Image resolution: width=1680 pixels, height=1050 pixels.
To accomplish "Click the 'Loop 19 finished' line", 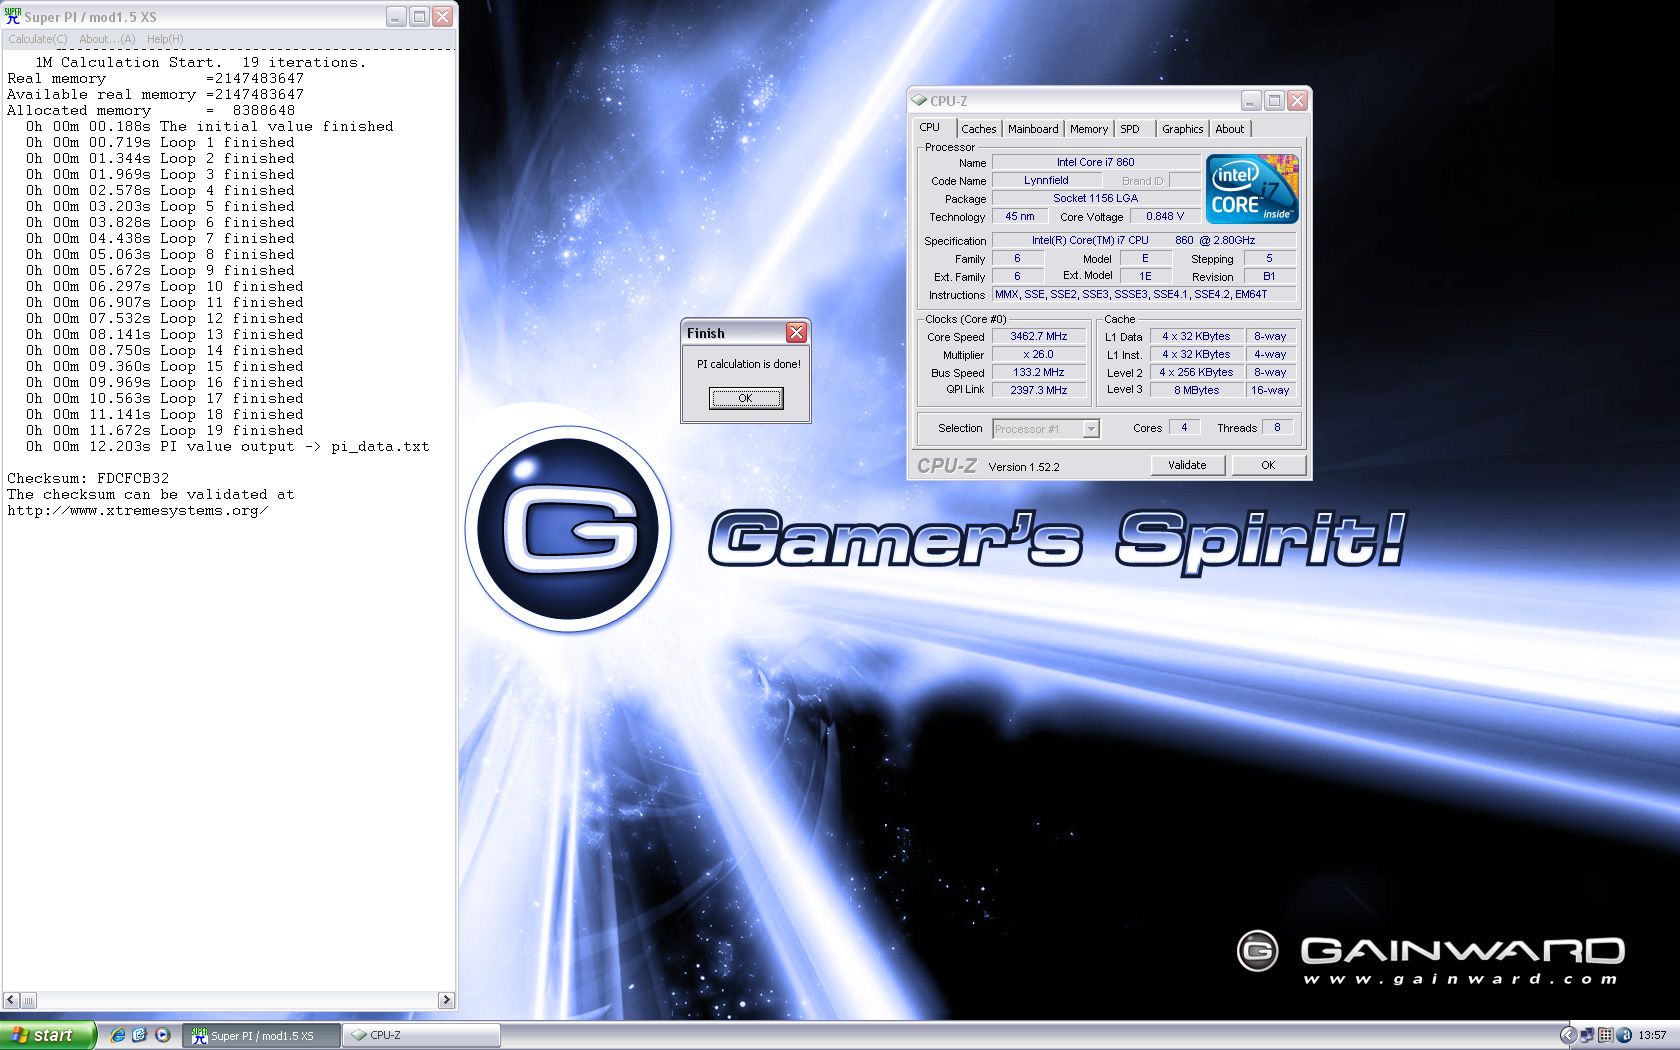I will [165, 430].
